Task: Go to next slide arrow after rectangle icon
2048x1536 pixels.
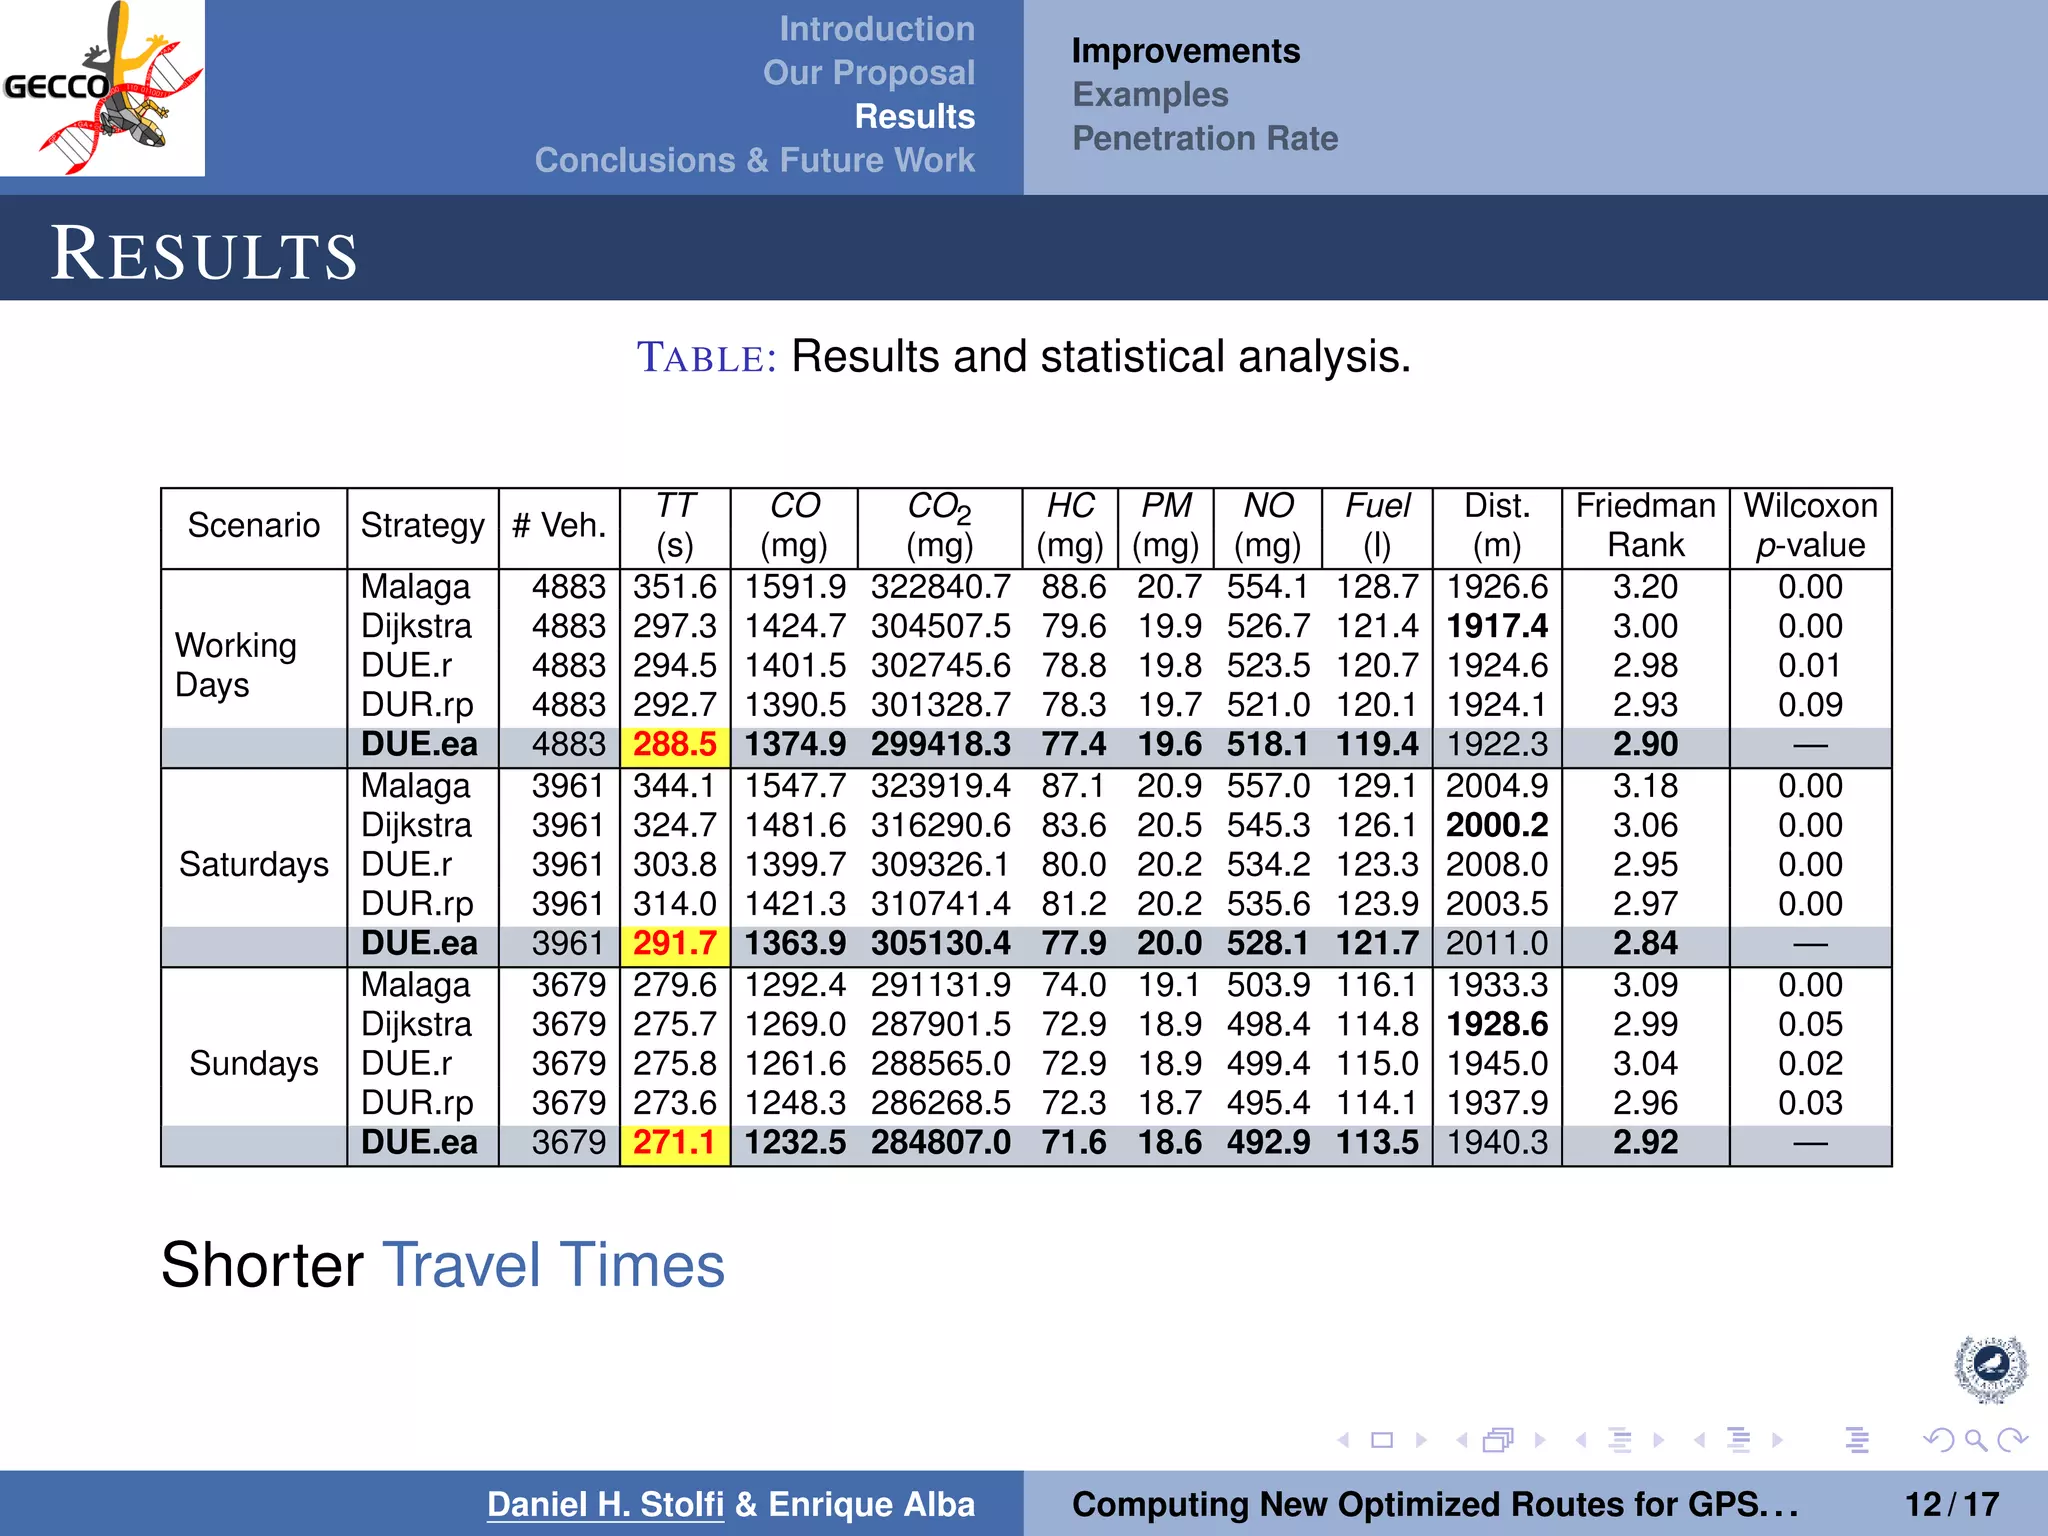Action: tap(1421, 1440)
